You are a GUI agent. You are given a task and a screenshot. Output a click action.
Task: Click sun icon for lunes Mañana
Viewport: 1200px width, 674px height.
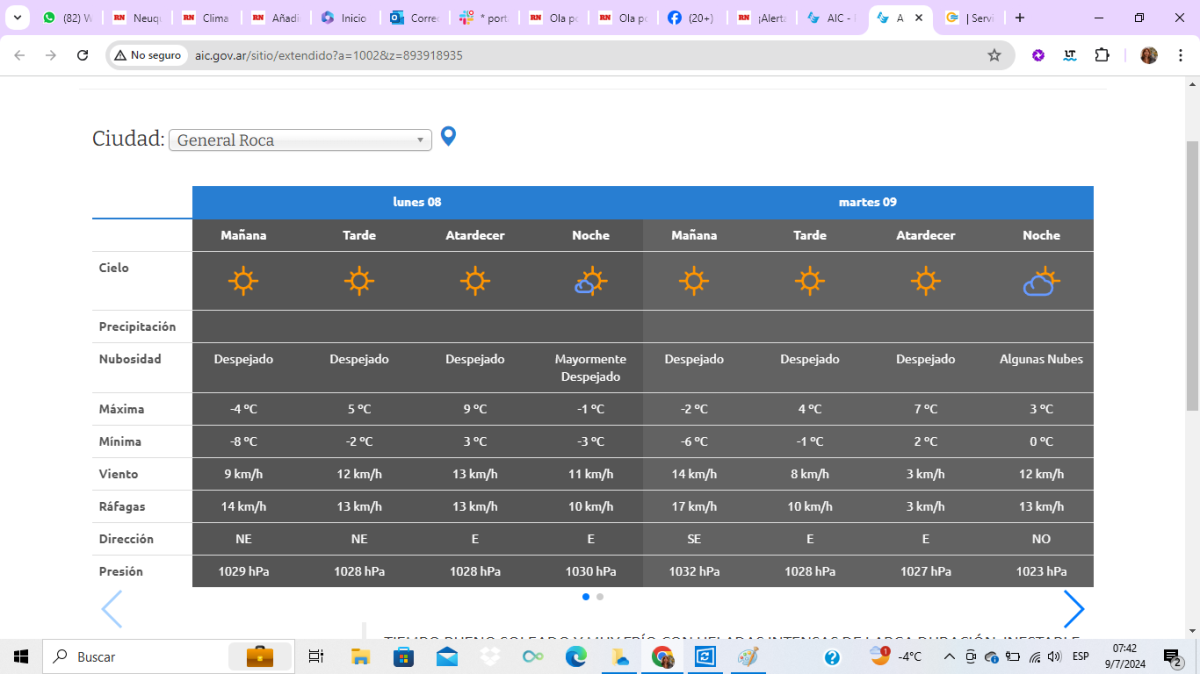[x=243, y=281]
